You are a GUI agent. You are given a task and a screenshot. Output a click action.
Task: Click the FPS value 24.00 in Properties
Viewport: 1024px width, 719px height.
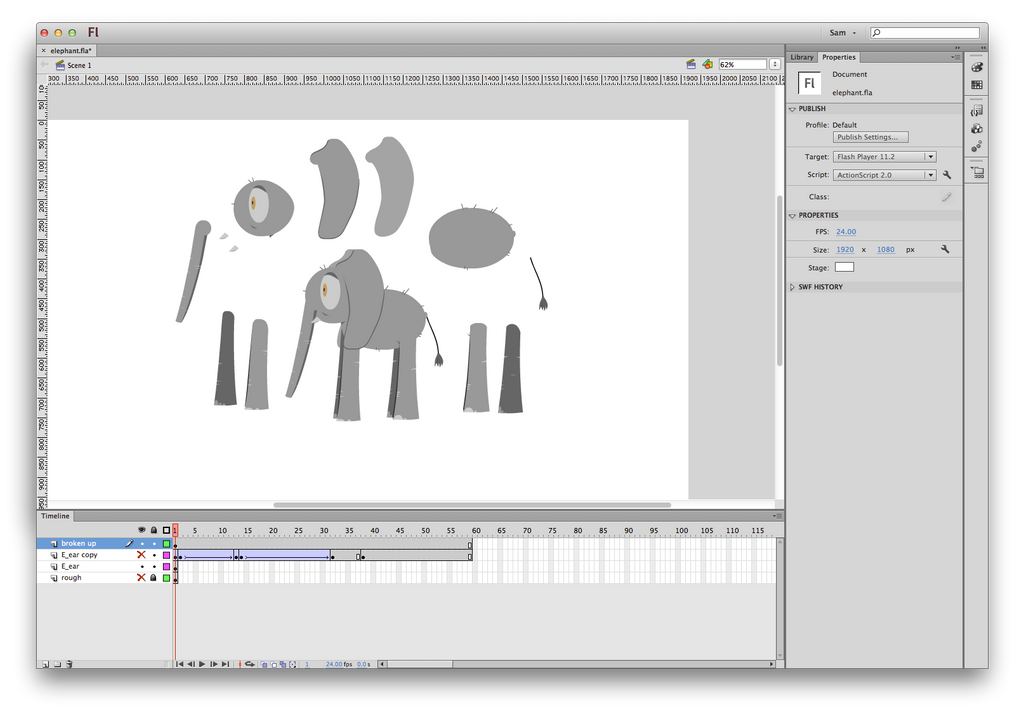(x=846, y=232)
